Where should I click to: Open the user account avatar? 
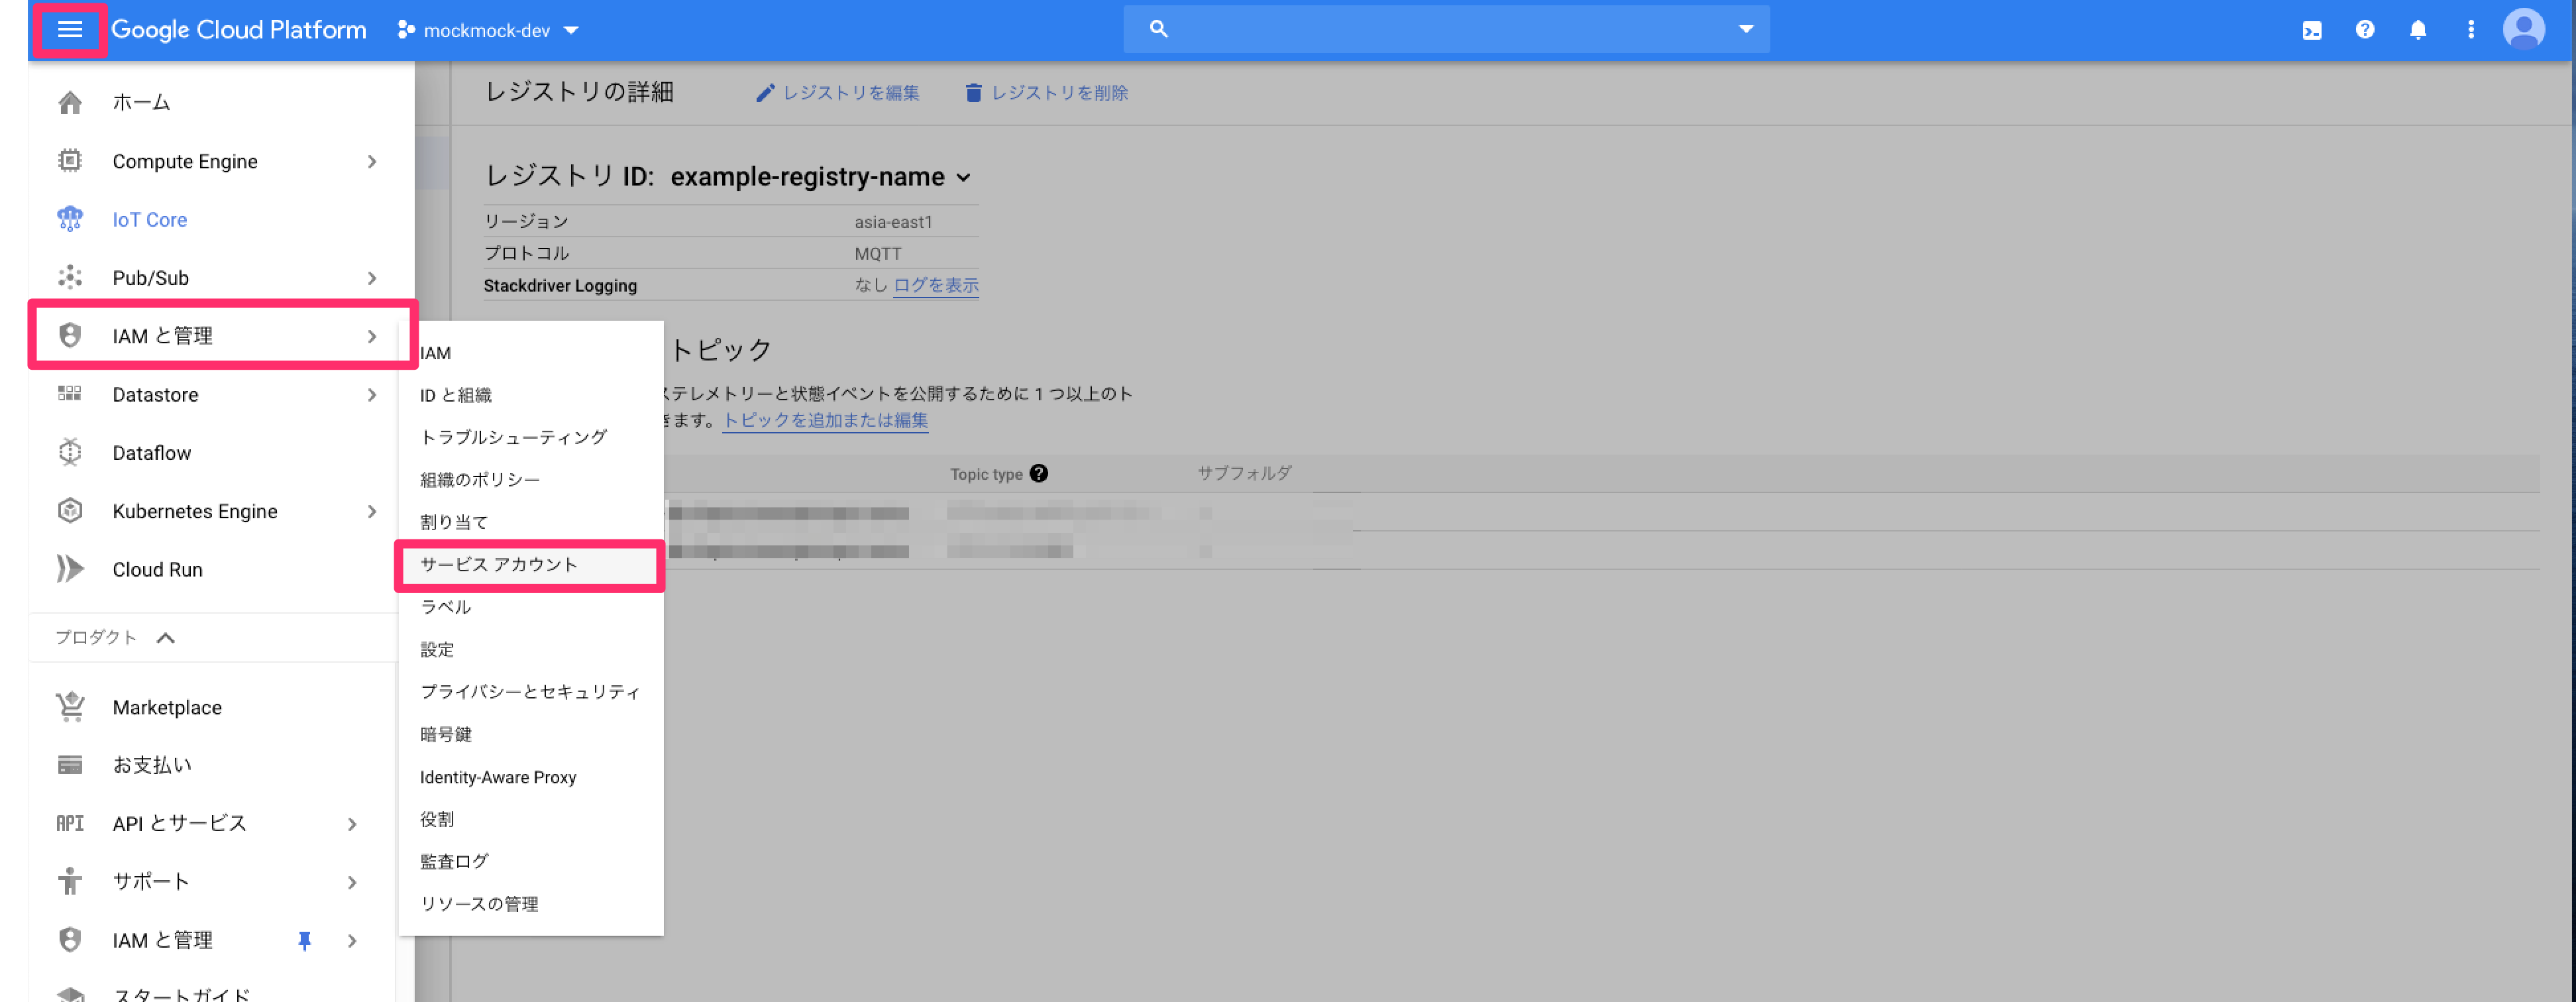2524,29
